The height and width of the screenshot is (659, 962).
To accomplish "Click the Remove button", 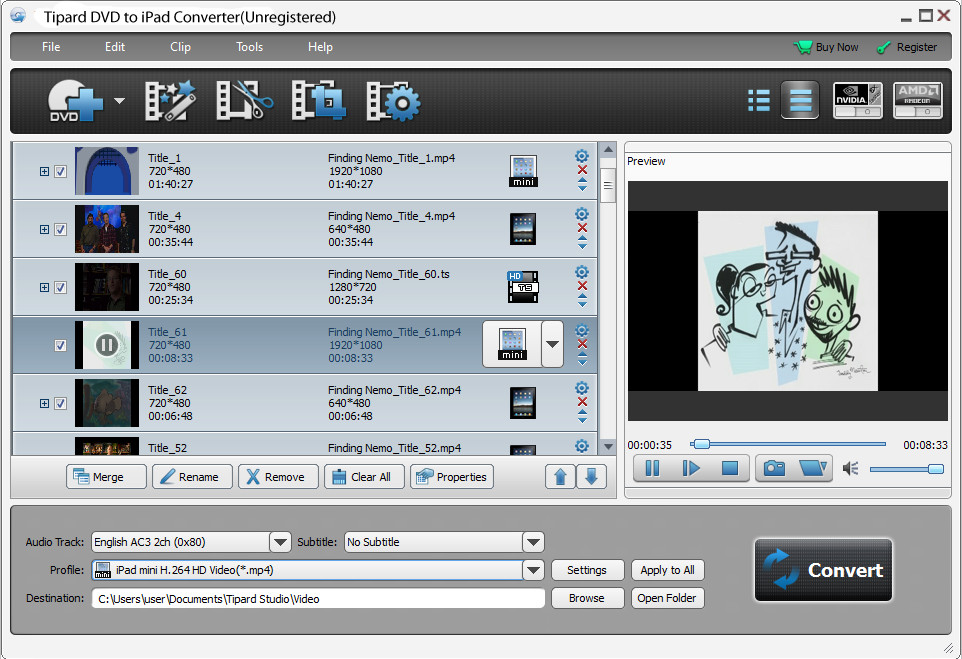I will (279, 477).
